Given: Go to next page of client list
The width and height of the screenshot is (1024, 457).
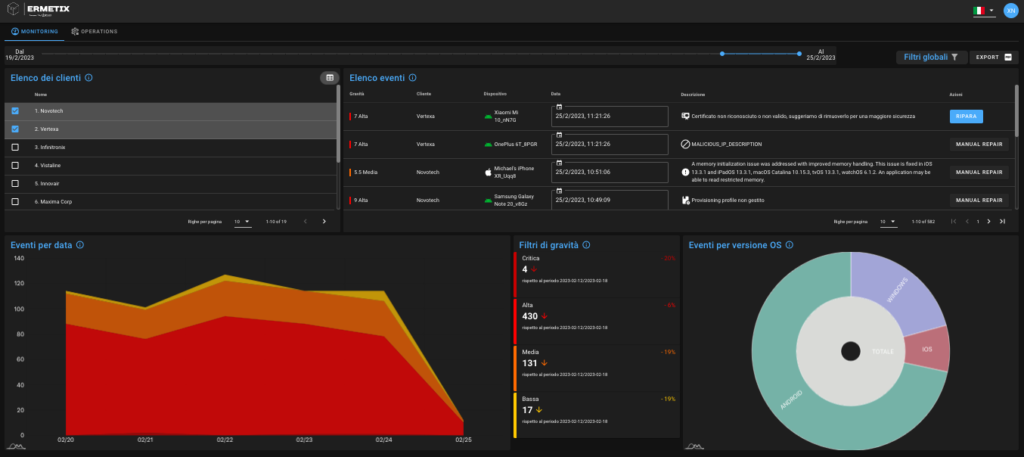Looking at the screenshot, I should point(324,221).
